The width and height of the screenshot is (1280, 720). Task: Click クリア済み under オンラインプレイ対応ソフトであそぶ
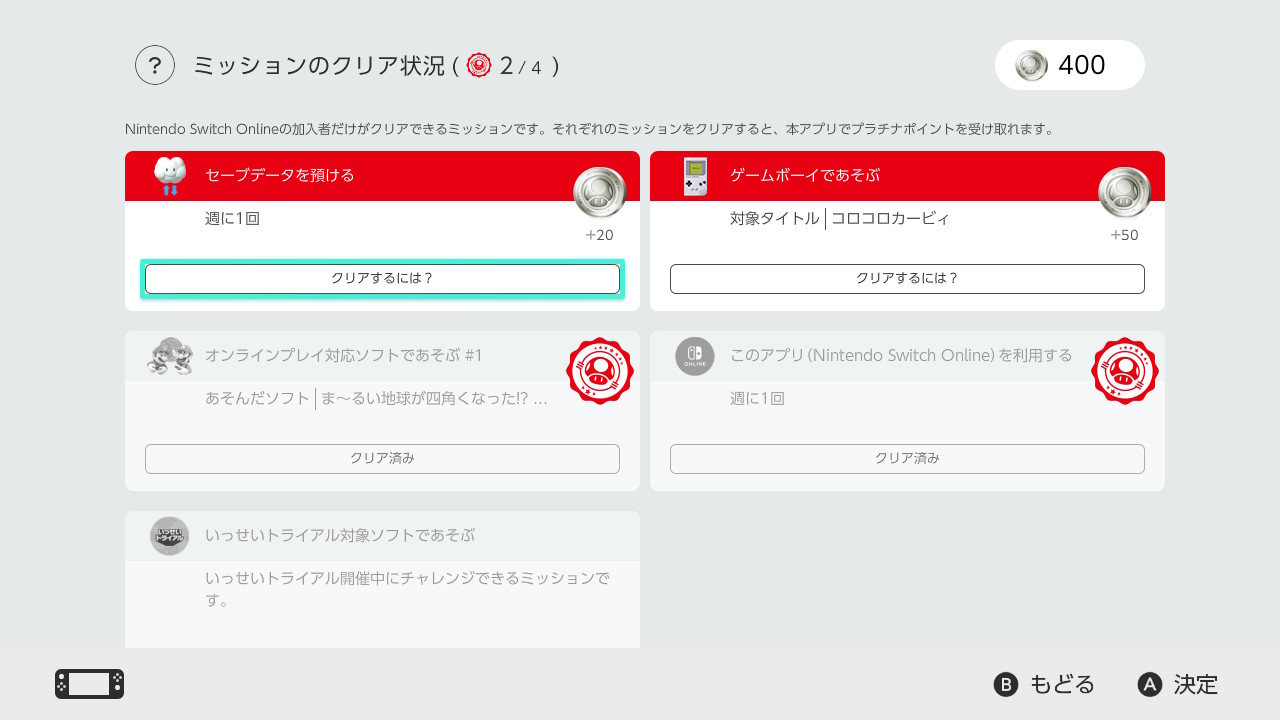382,459
